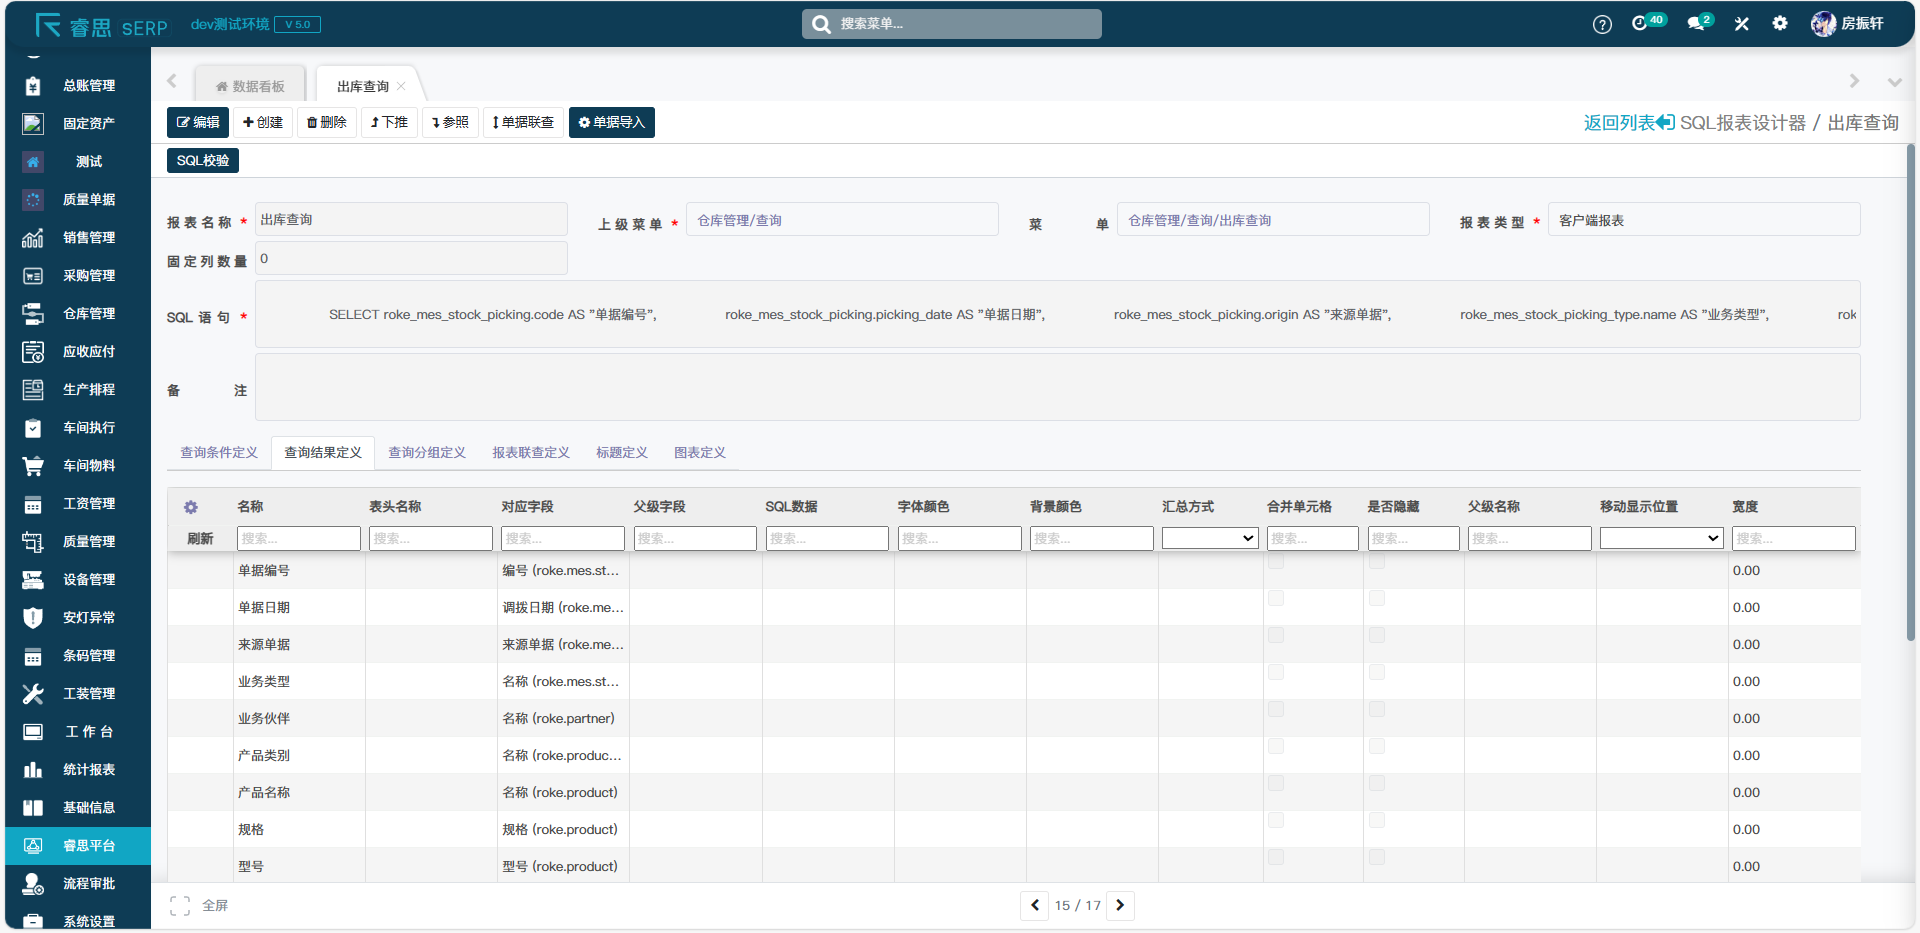This screenshot has height=933, width=1920.
Task: Switch to 图表定义 tab
Action: tap(699, 453)
